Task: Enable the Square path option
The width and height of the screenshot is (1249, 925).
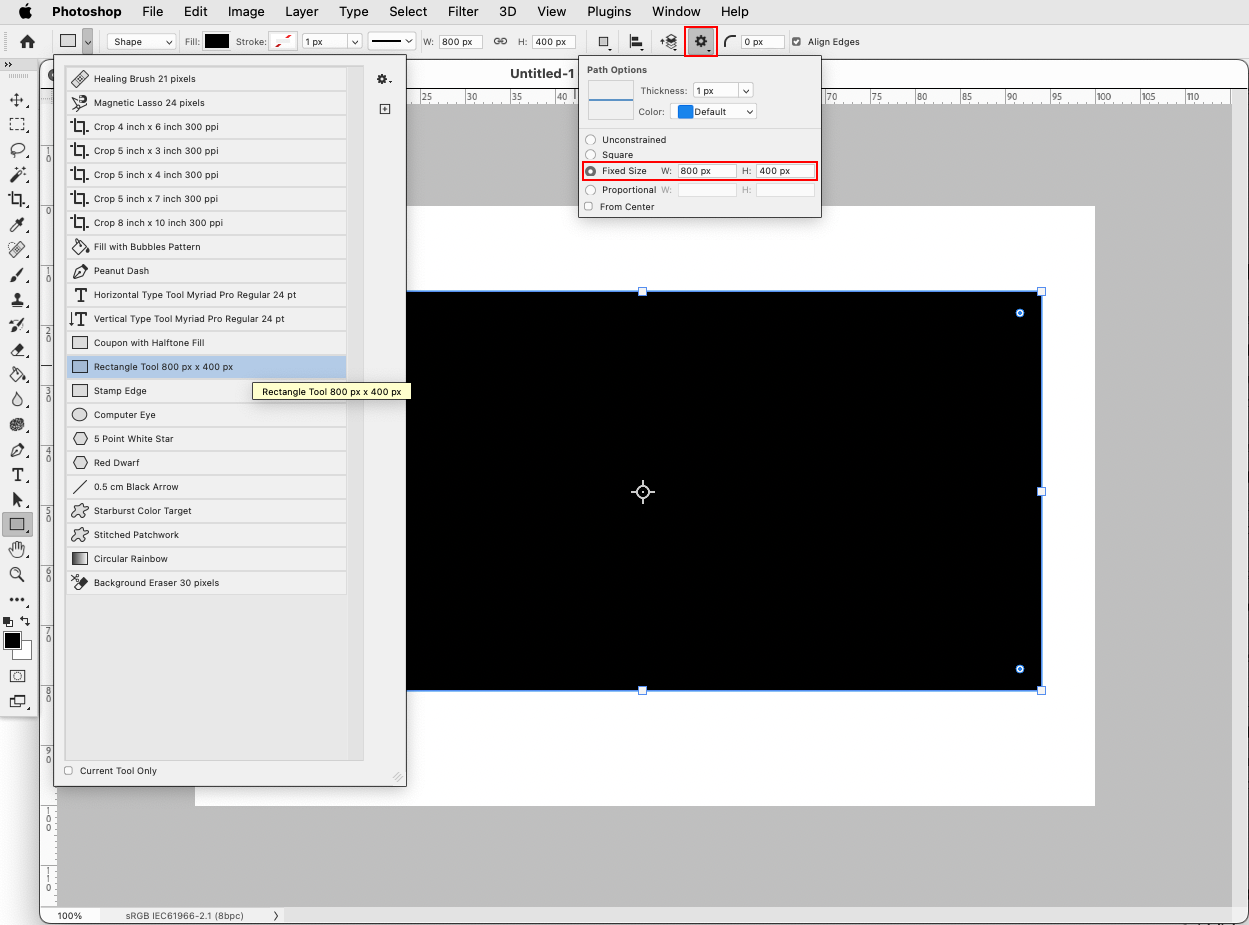Action: point(590,155)
